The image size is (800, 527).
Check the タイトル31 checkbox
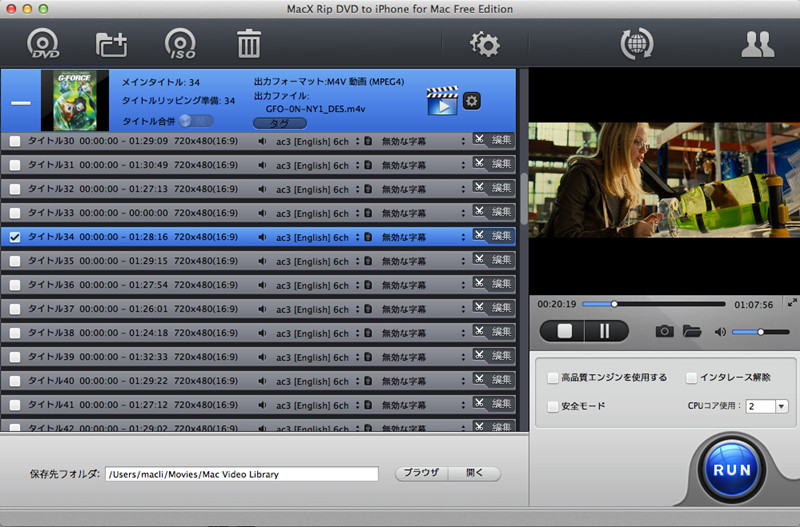15,165
